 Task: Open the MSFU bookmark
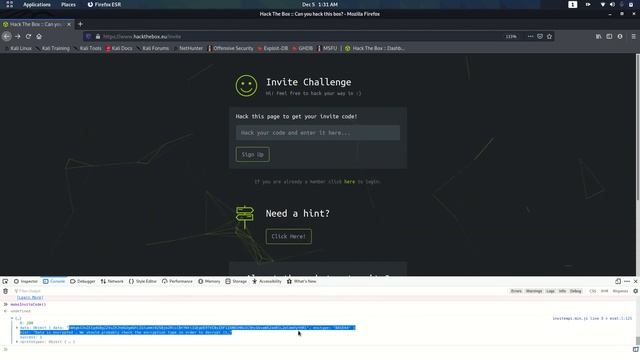click(x=328, y=48)
